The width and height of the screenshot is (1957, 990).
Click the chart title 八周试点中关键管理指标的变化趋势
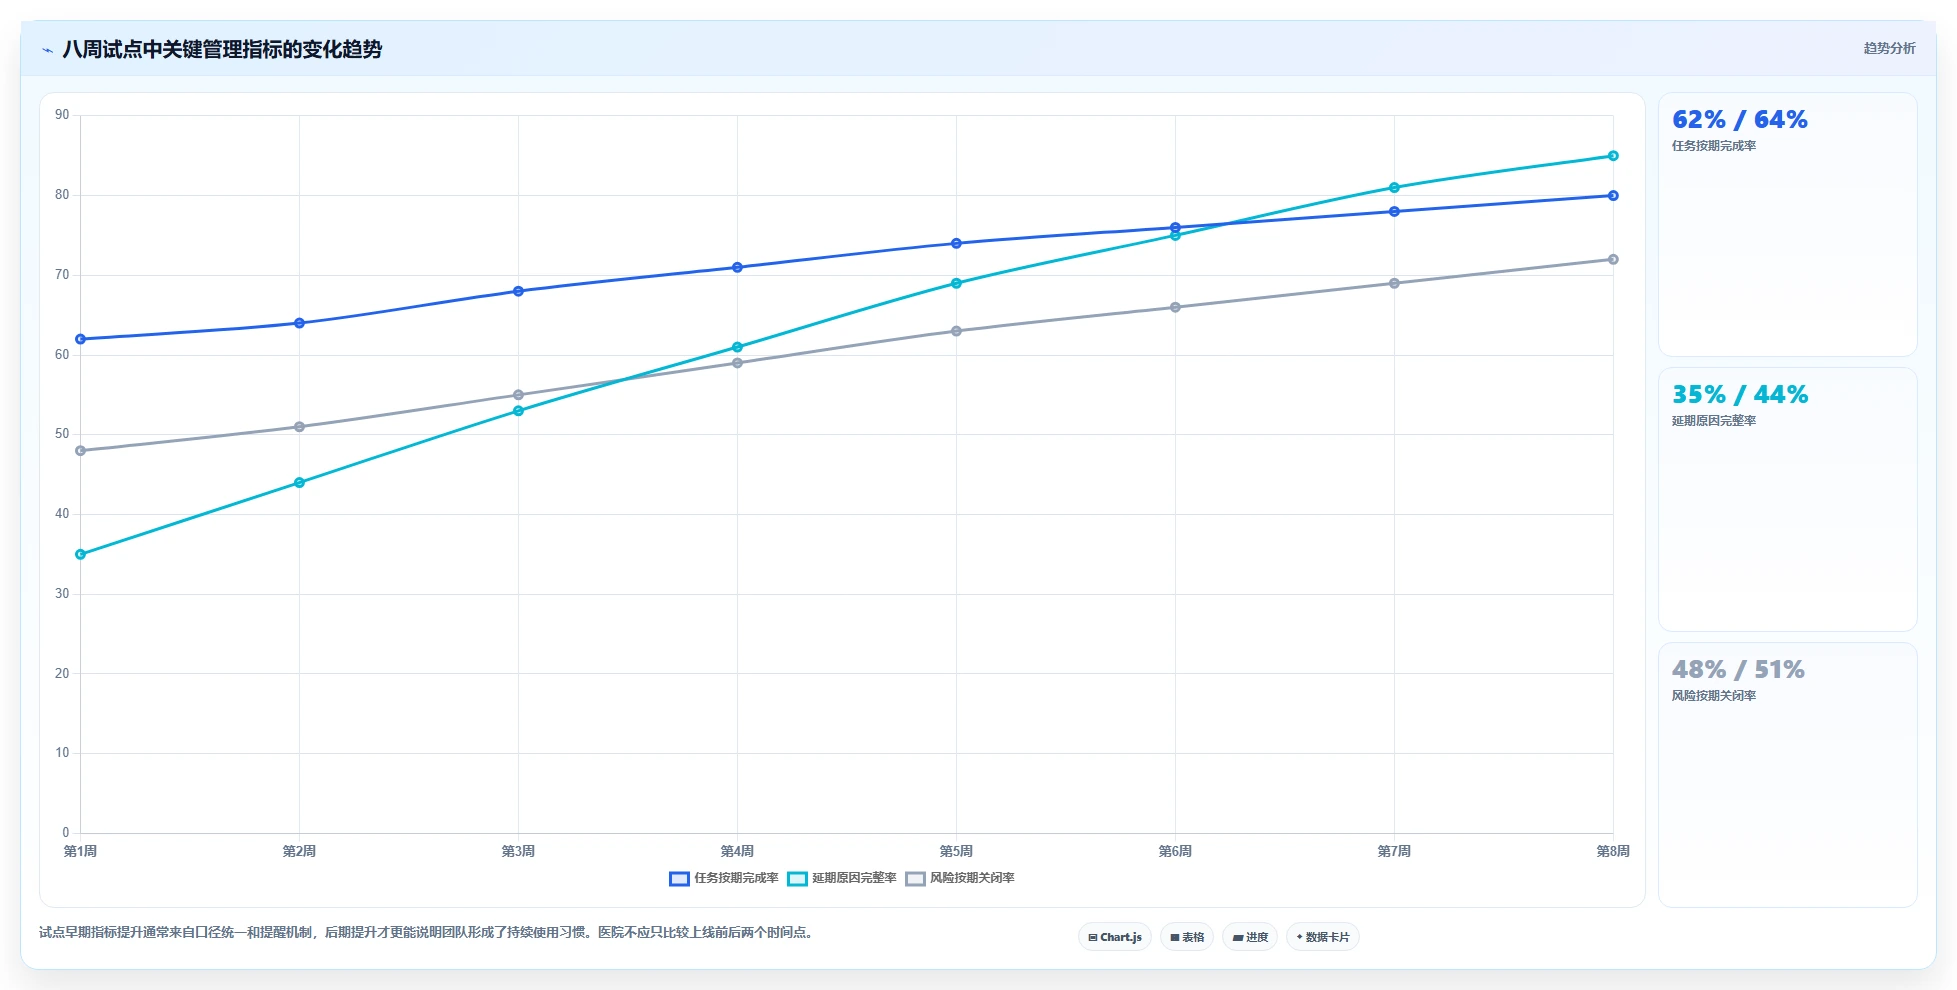click(x=222, y=49)
